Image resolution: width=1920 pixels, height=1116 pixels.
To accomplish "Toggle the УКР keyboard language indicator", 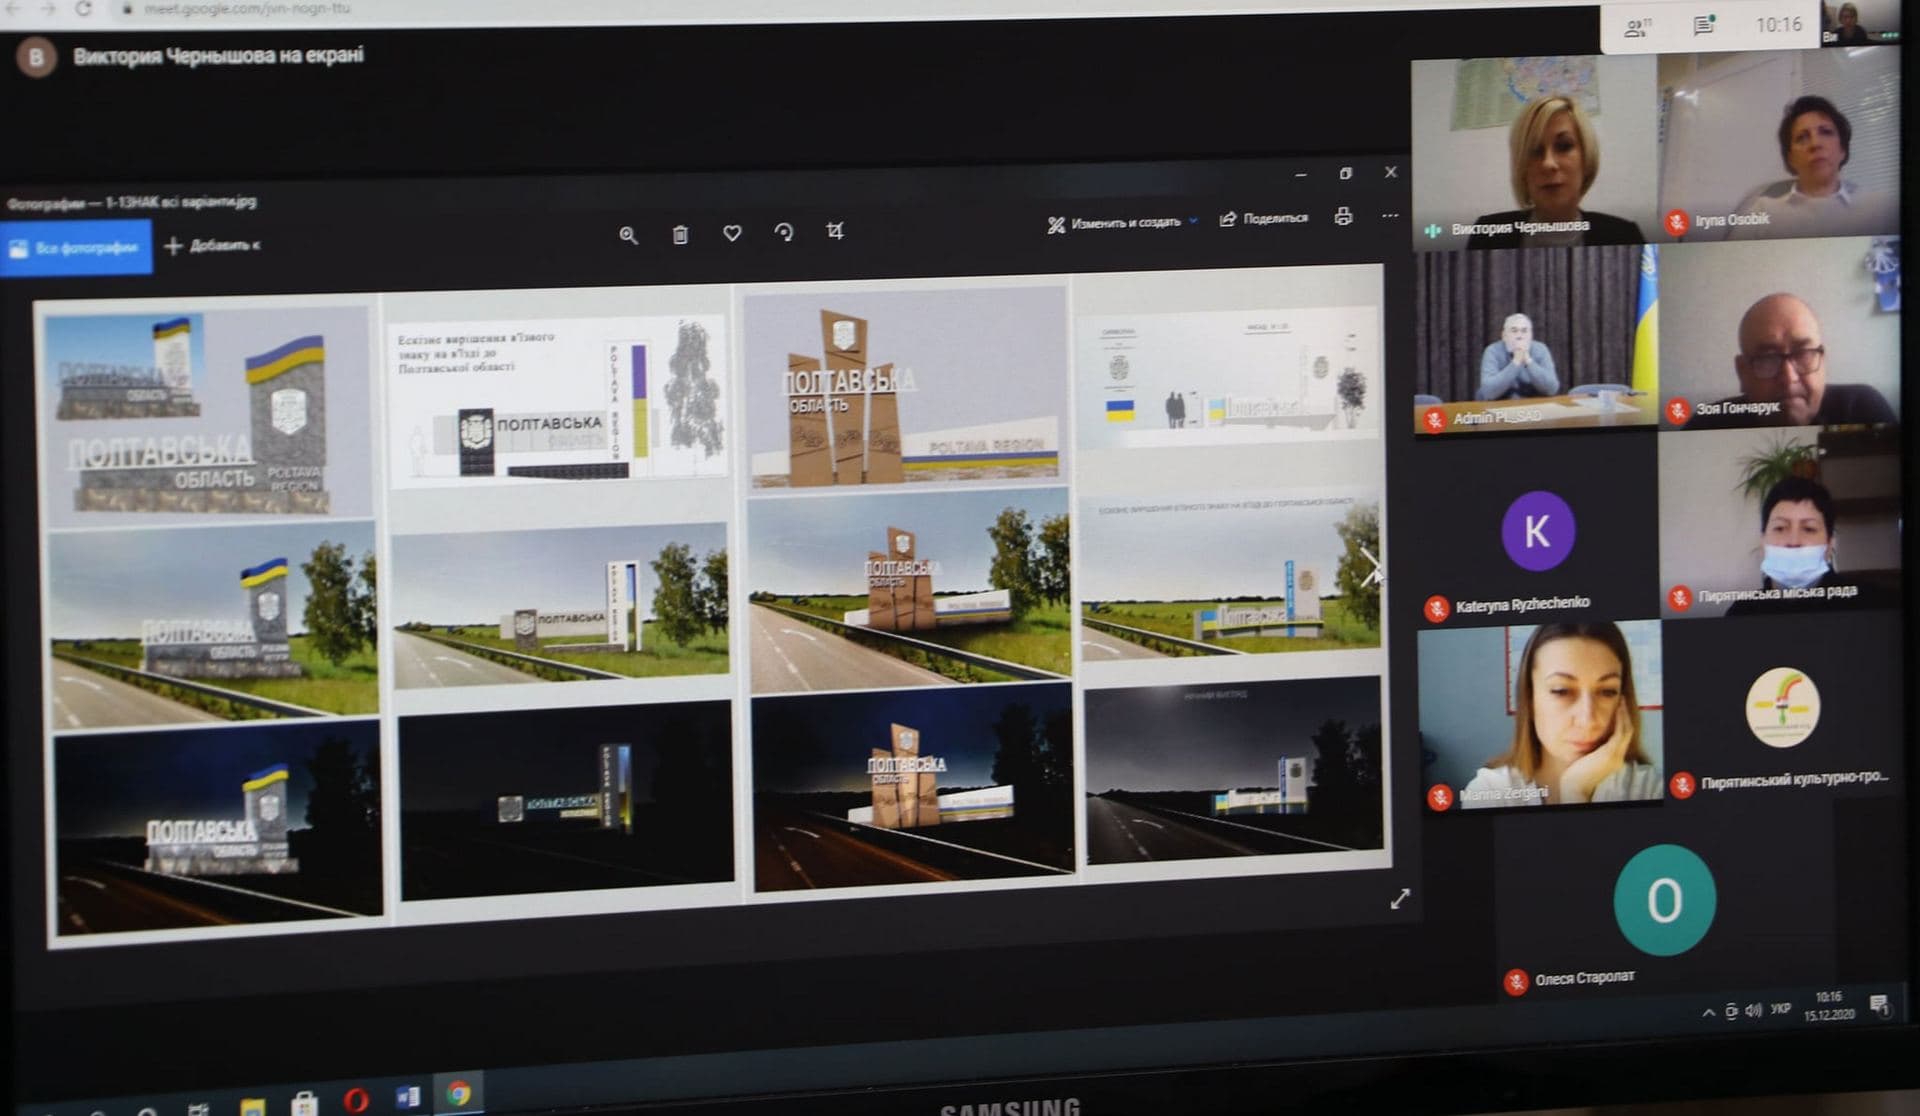I will (x=1780, y=1009).
